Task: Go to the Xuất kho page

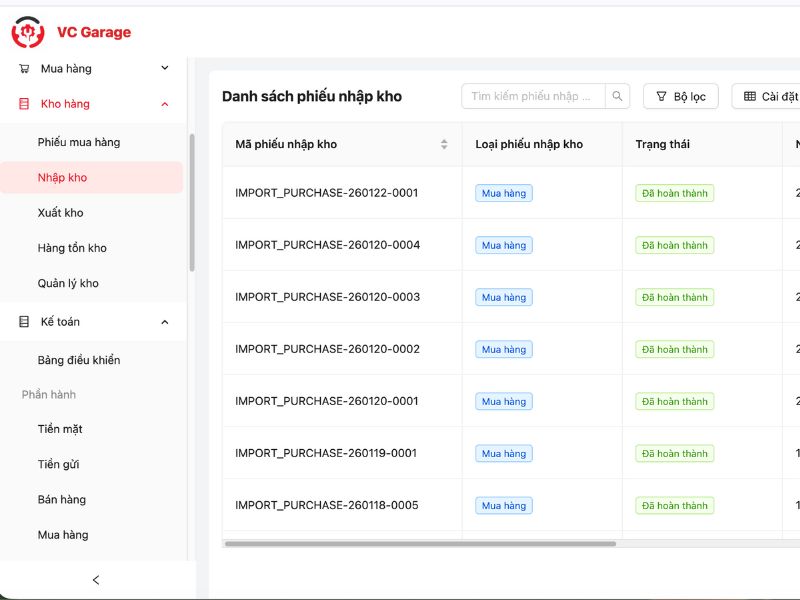Action: 61,213
